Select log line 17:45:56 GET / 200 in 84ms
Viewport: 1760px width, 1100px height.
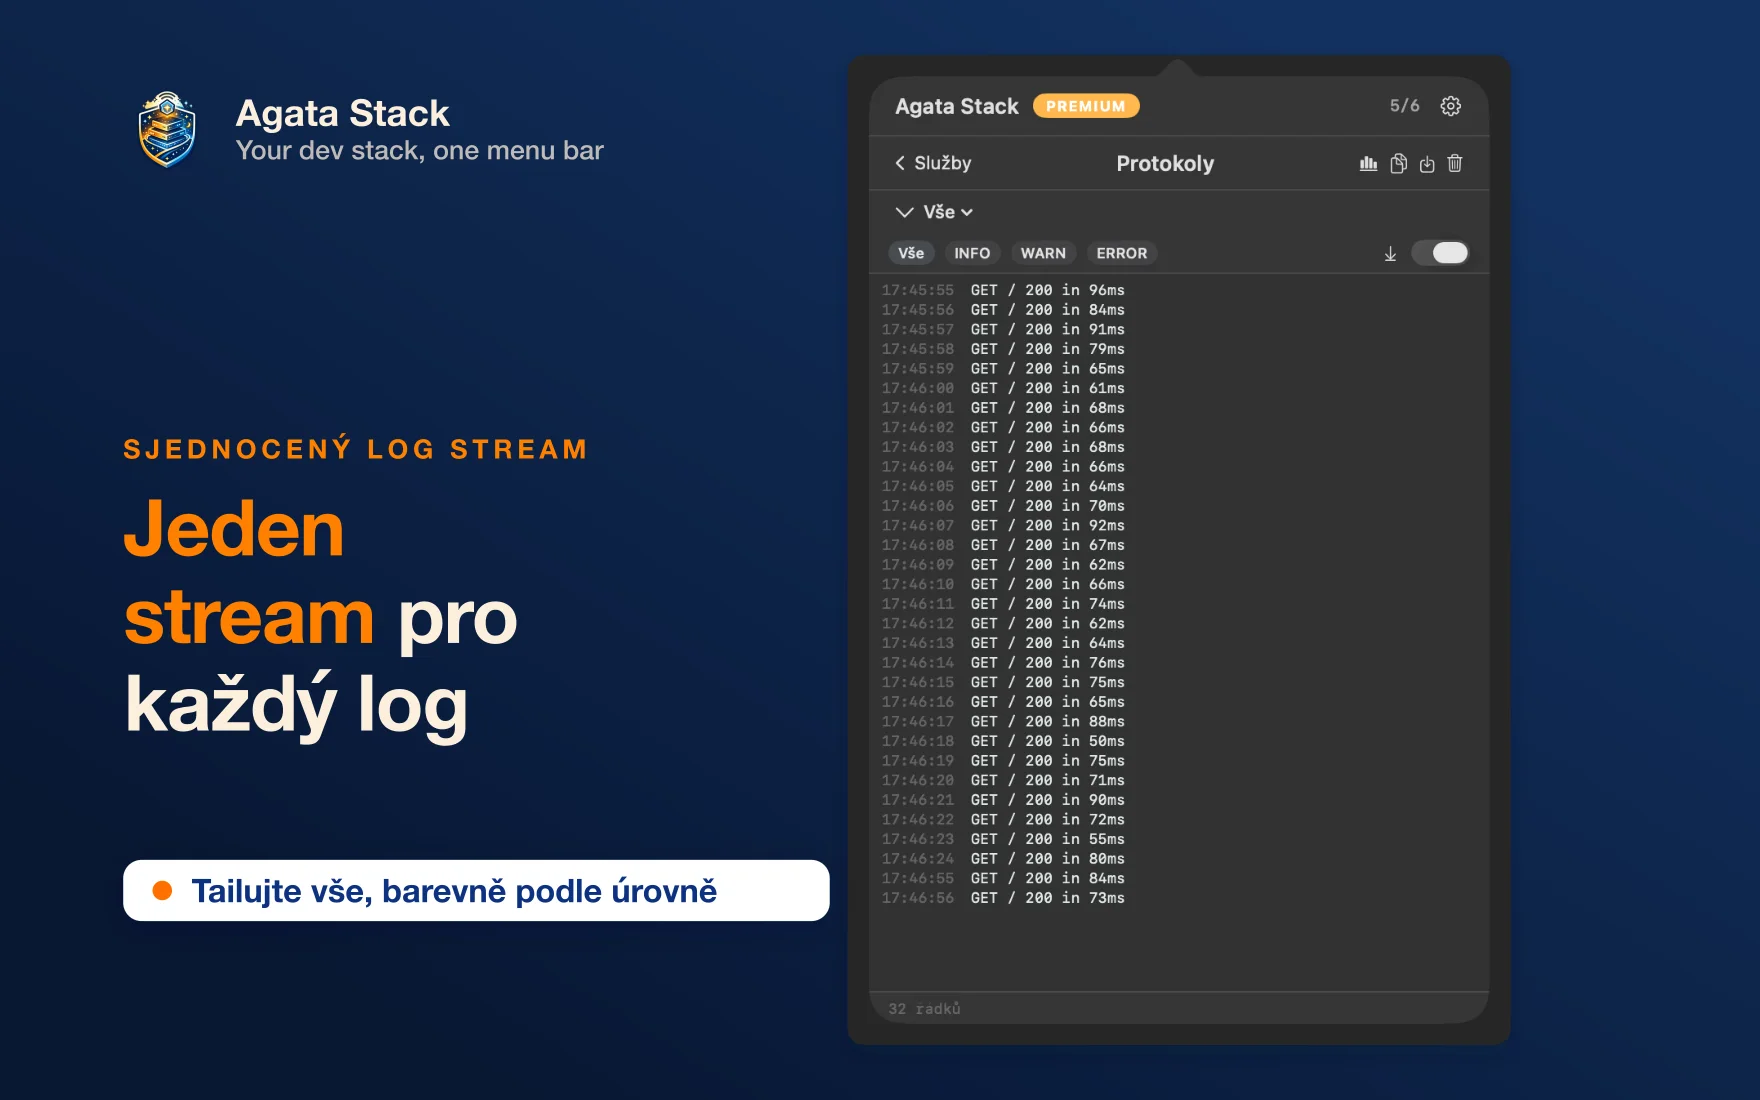[1003, 310]
